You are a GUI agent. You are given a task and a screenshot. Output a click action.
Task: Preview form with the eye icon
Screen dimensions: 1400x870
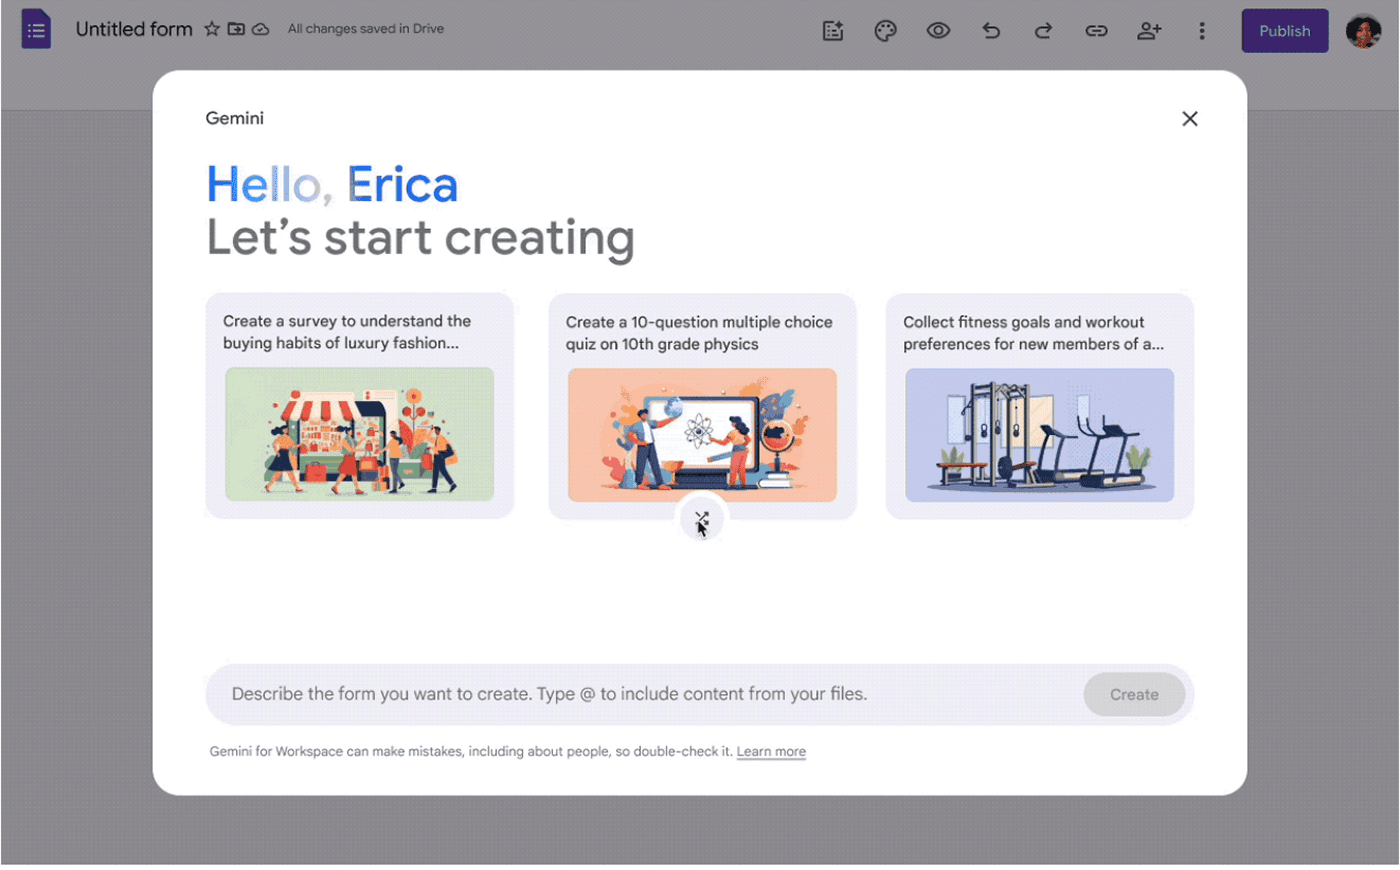coord(938,31)
